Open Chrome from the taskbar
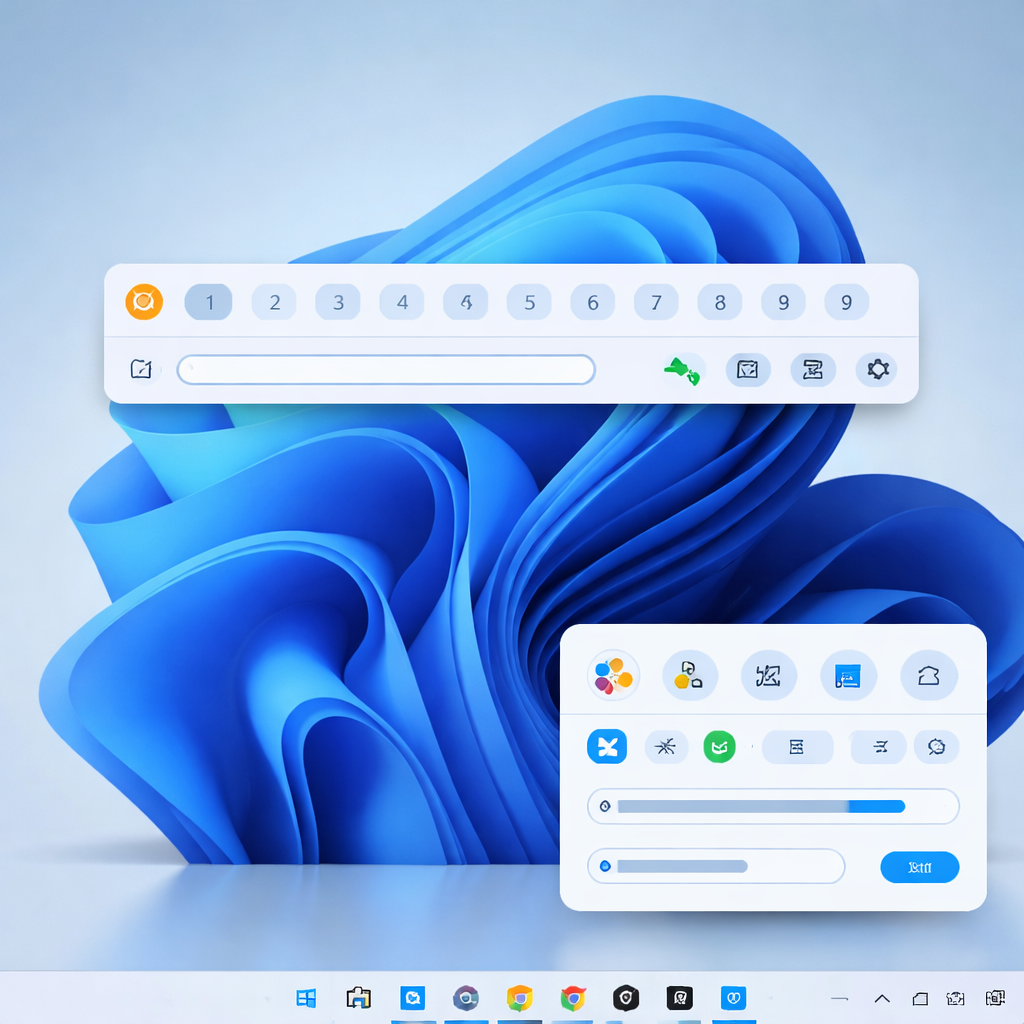 click(x=573, y=998)
